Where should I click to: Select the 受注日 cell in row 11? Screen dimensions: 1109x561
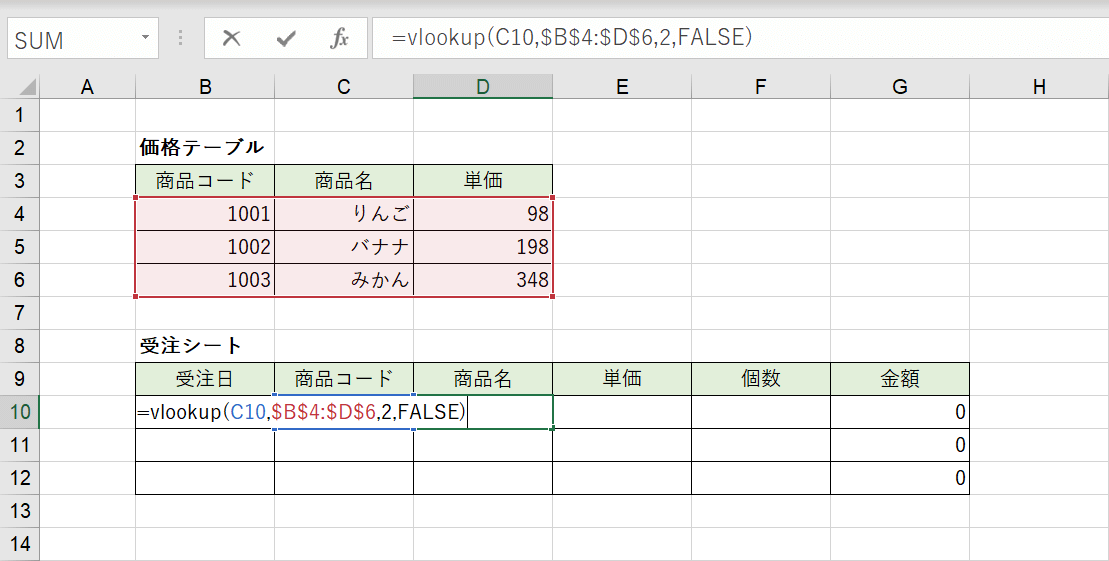(x=204, y=445)
